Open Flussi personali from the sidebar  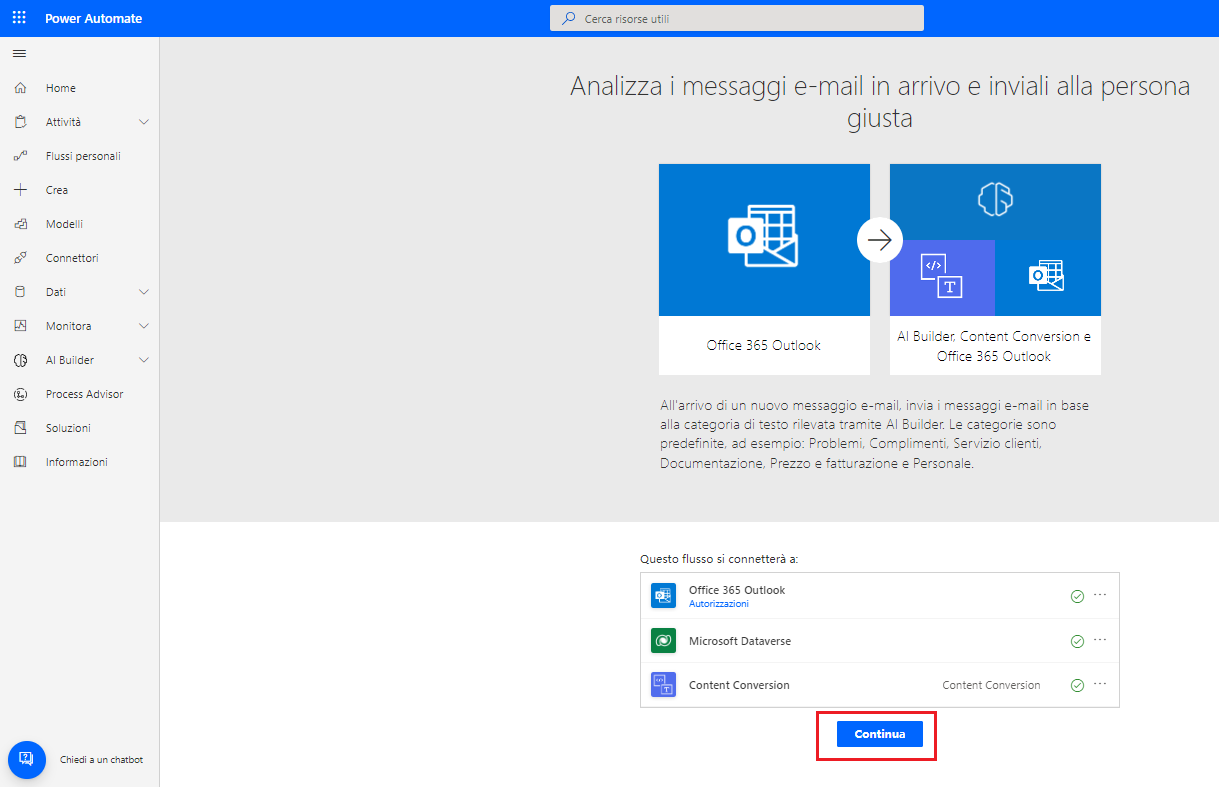83,156
